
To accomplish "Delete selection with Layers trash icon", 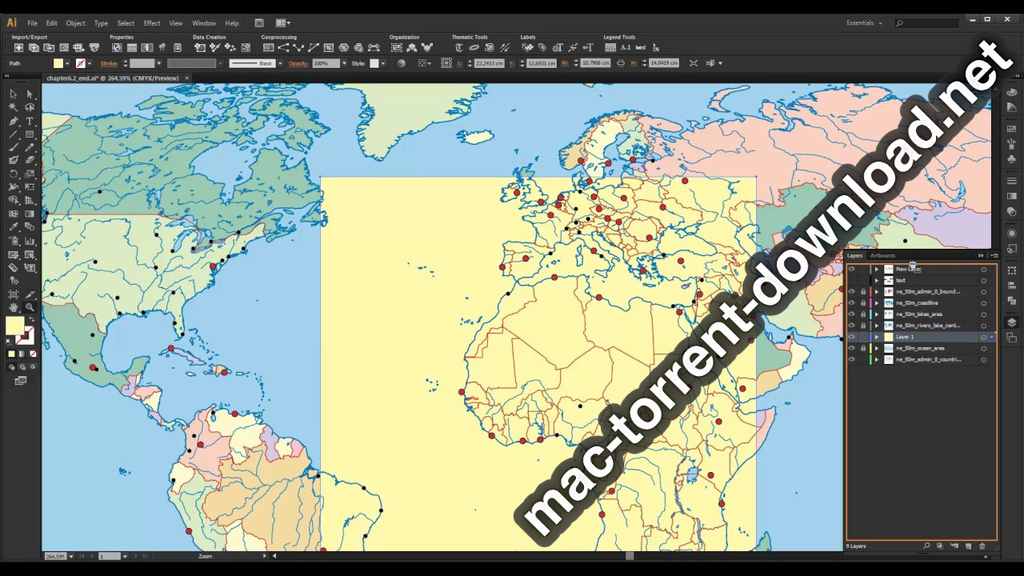I will click(x=982, y=546).
